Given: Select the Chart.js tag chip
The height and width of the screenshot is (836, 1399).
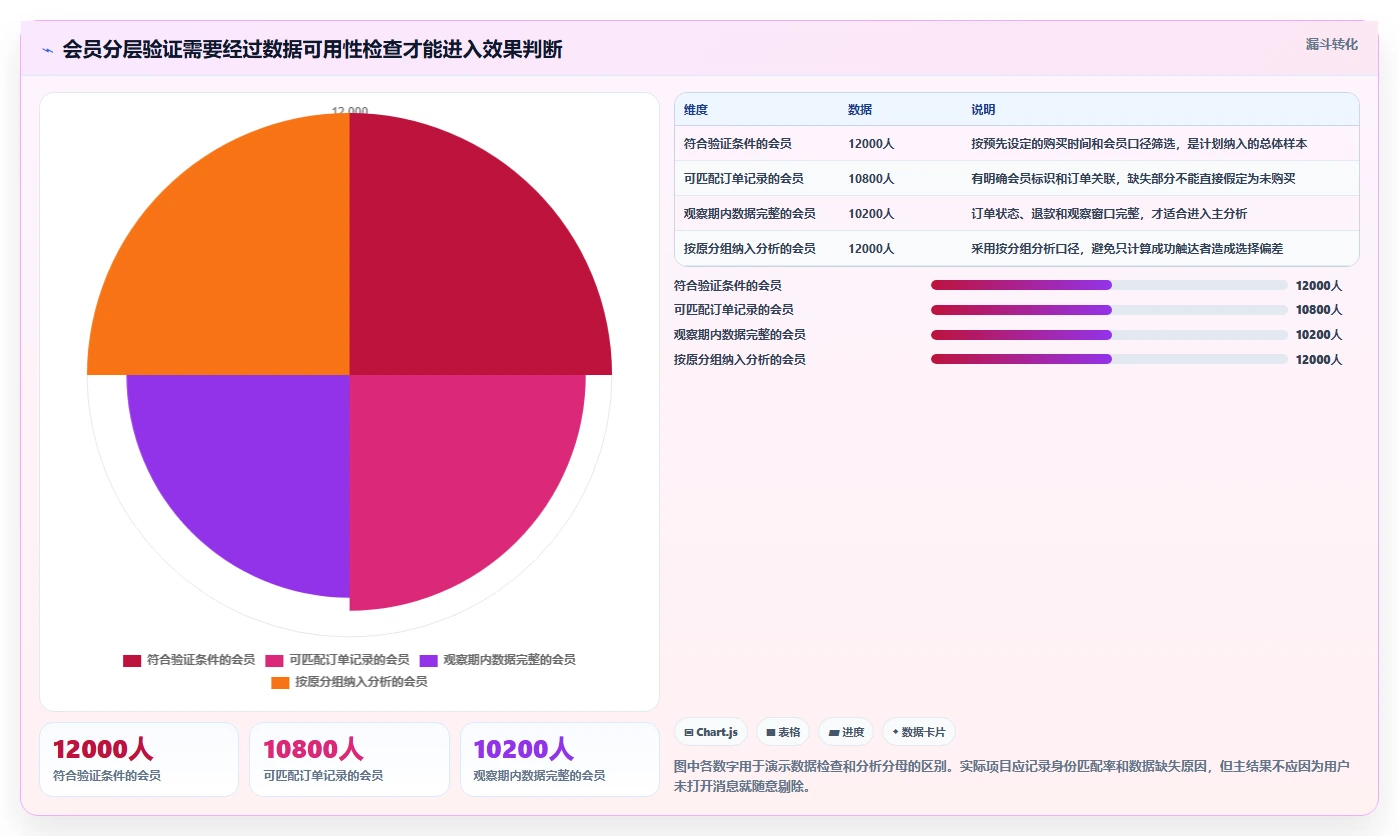Looking at the screenshot, I should pos(711,732).
